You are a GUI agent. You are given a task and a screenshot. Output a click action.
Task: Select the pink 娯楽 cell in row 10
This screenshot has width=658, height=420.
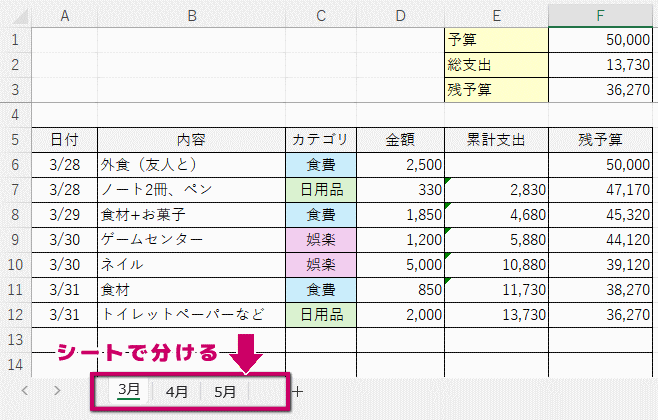tap(320, 265)
